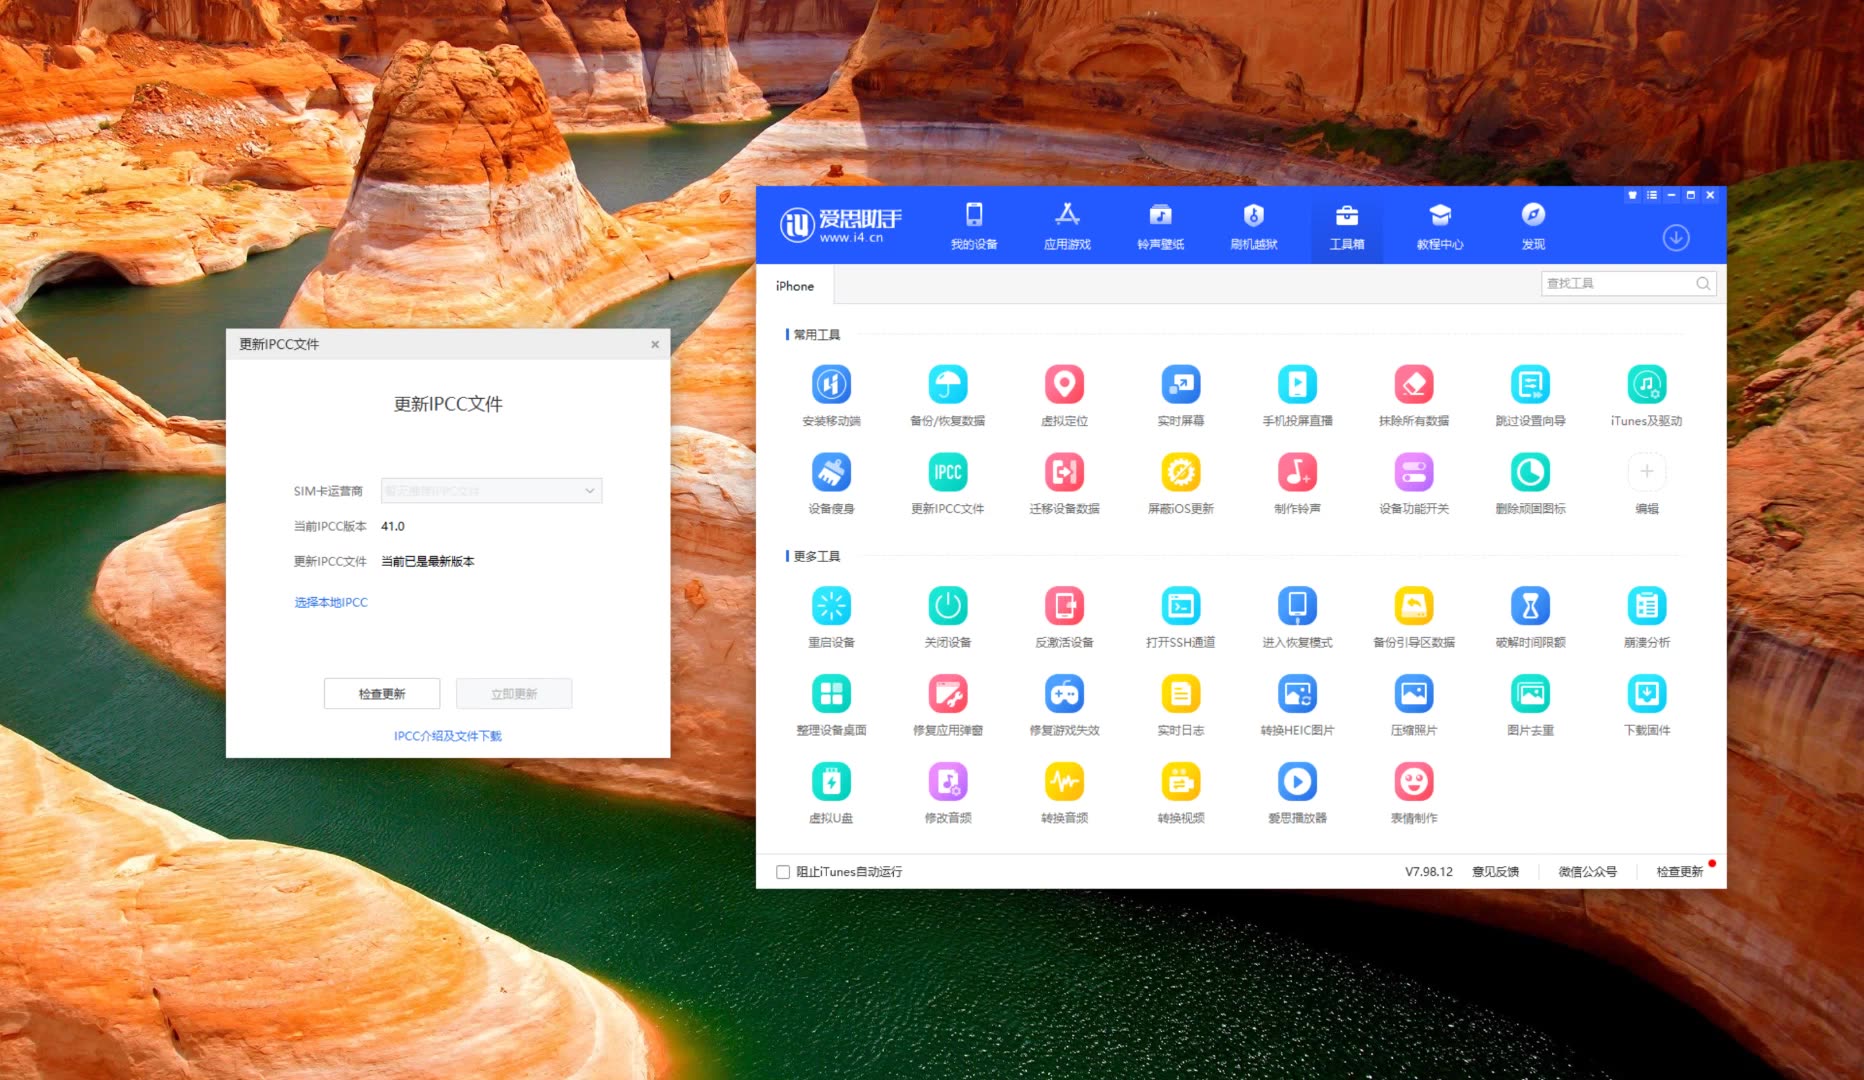The image size is (1864, 1080).
Task: Open 迁移设备数据 tool
Action: pyautogui.click(x=1064, y=472)
